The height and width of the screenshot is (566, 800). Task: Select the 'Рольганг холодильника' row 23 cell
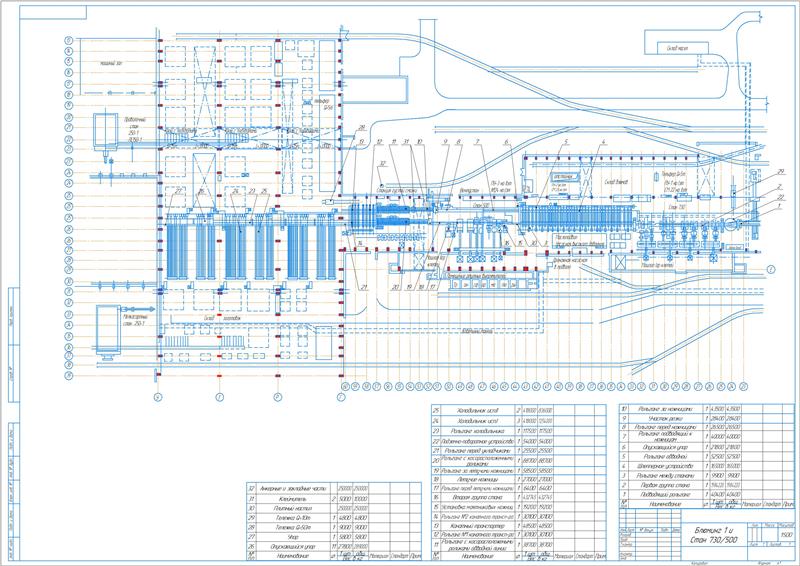tap(476, 432)
